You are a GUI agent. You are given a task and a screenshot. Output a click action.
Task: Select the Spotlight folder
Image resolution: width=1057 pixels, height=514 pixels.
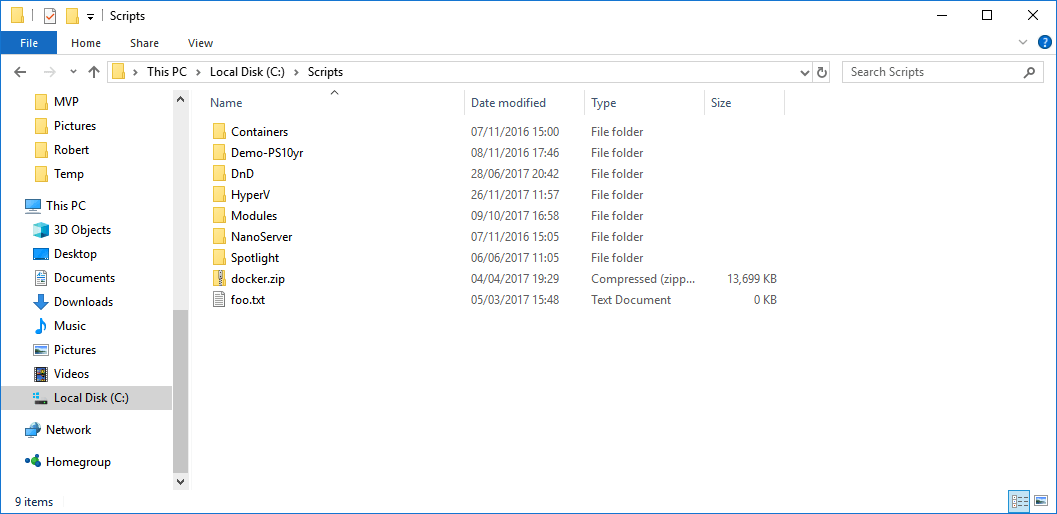tap(255, 258)
